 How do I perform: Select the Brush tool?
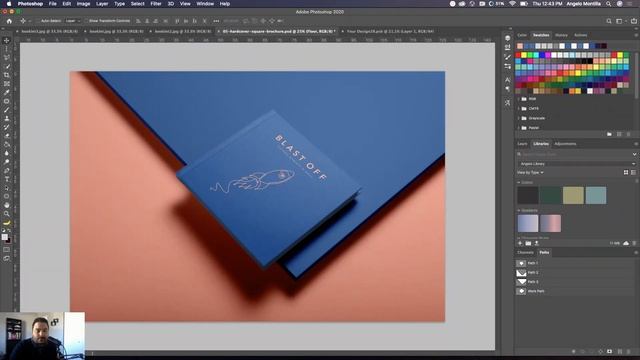point(7,110)
